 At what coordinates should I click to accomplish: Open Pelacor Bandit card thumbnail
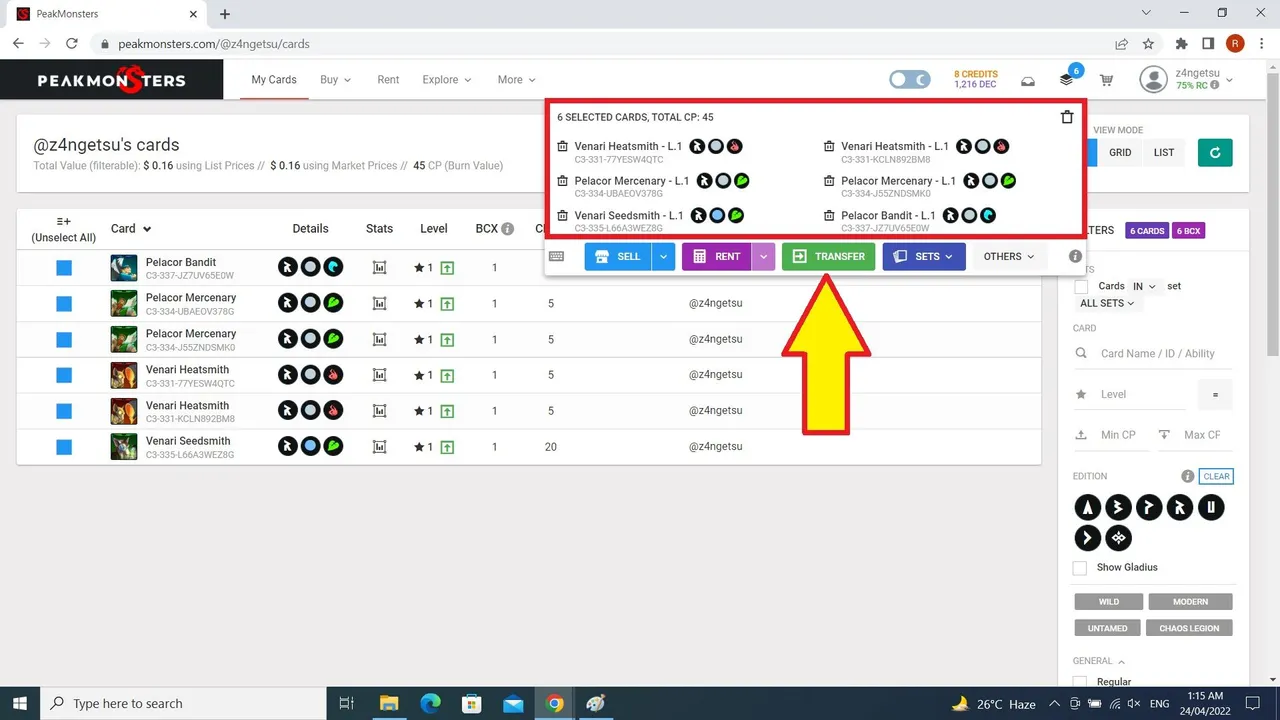pyautogui.click(x=124, y=268)
